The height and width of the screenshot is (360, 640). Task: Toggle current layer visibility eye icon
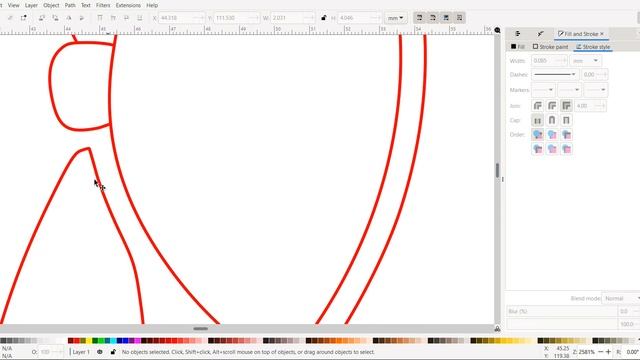(x=100, y=352)
